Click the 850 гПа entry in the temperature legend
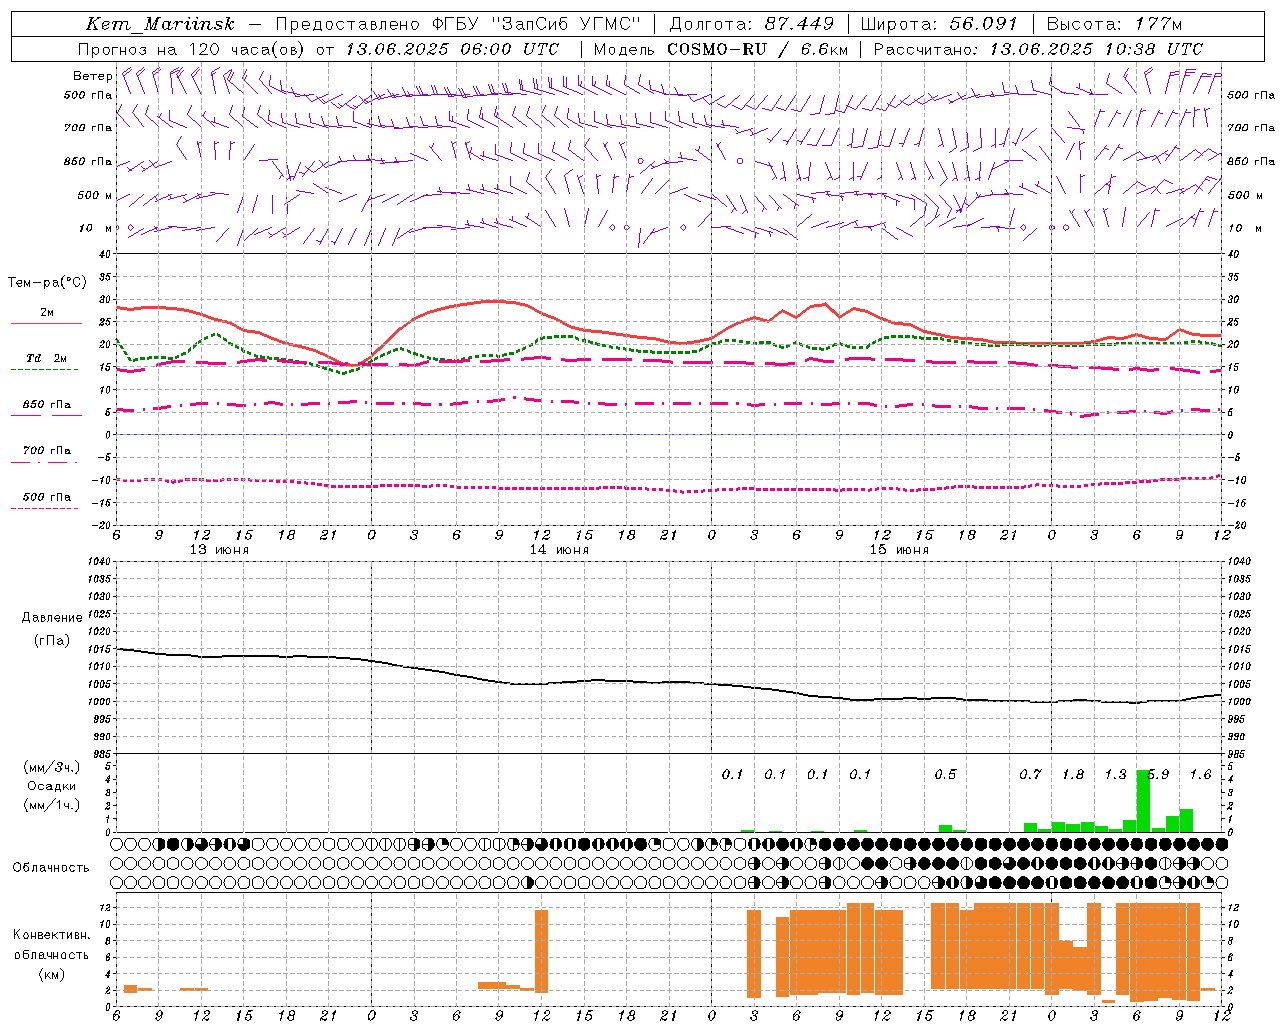1280x1024 pixels. click(x=46, y=405)
